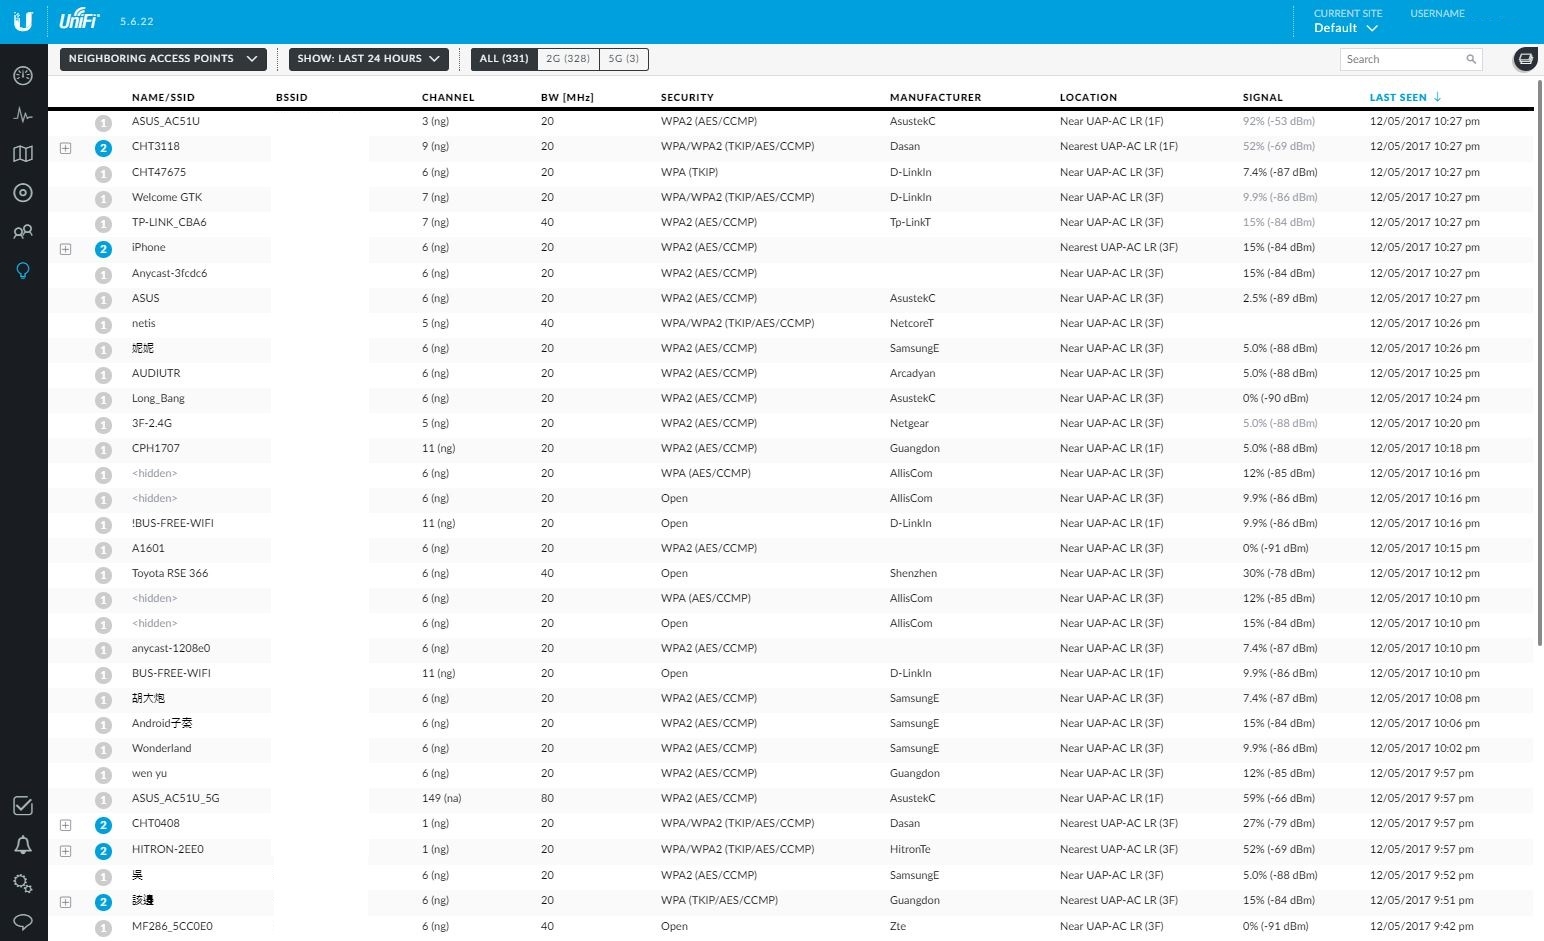This screenshot has width=1544, height=941.
Task: Sort by Signal column header
Action: [1263, 97]
